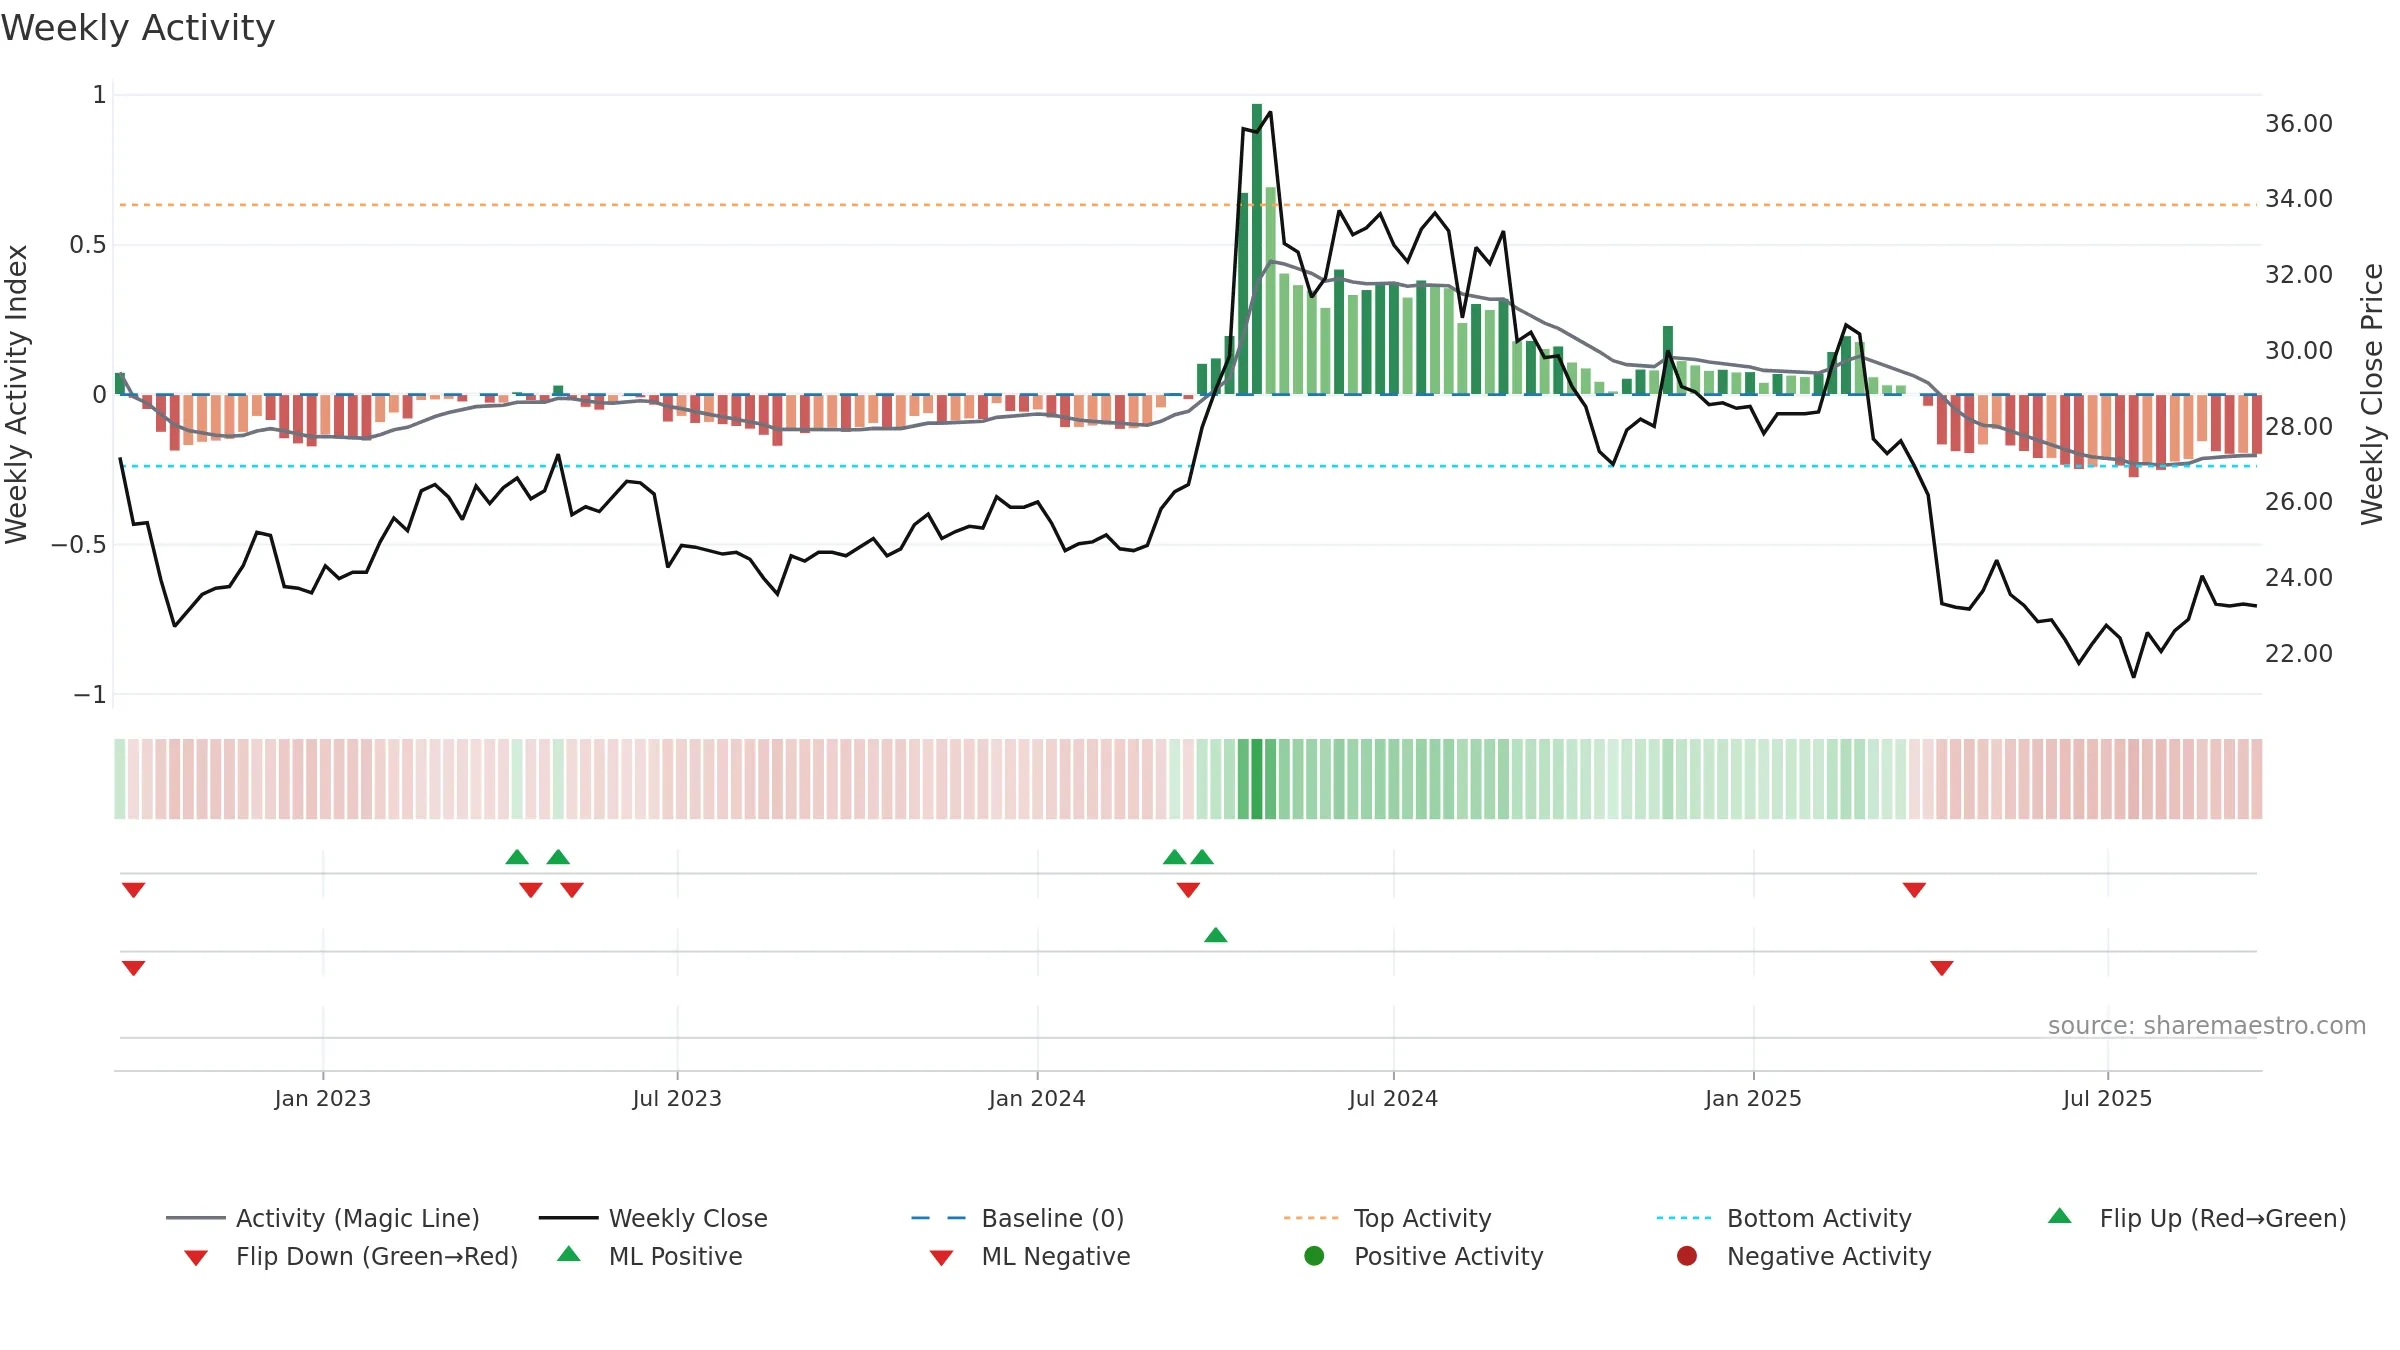Toggle the ML Positive legend entry
Viewport: 2400px width, 1350px height.
pyautogui.click(x=650, y=1256)
